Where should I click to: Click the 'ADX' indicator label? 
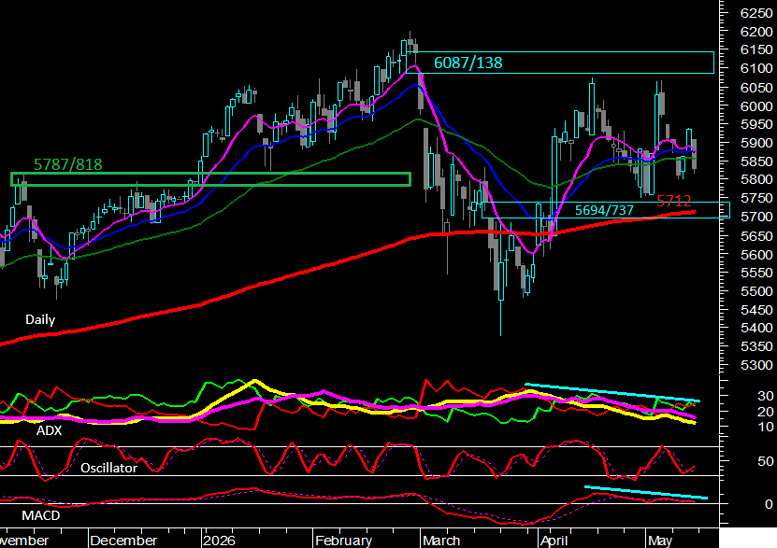pyautogui.click(x=49, y=431)
